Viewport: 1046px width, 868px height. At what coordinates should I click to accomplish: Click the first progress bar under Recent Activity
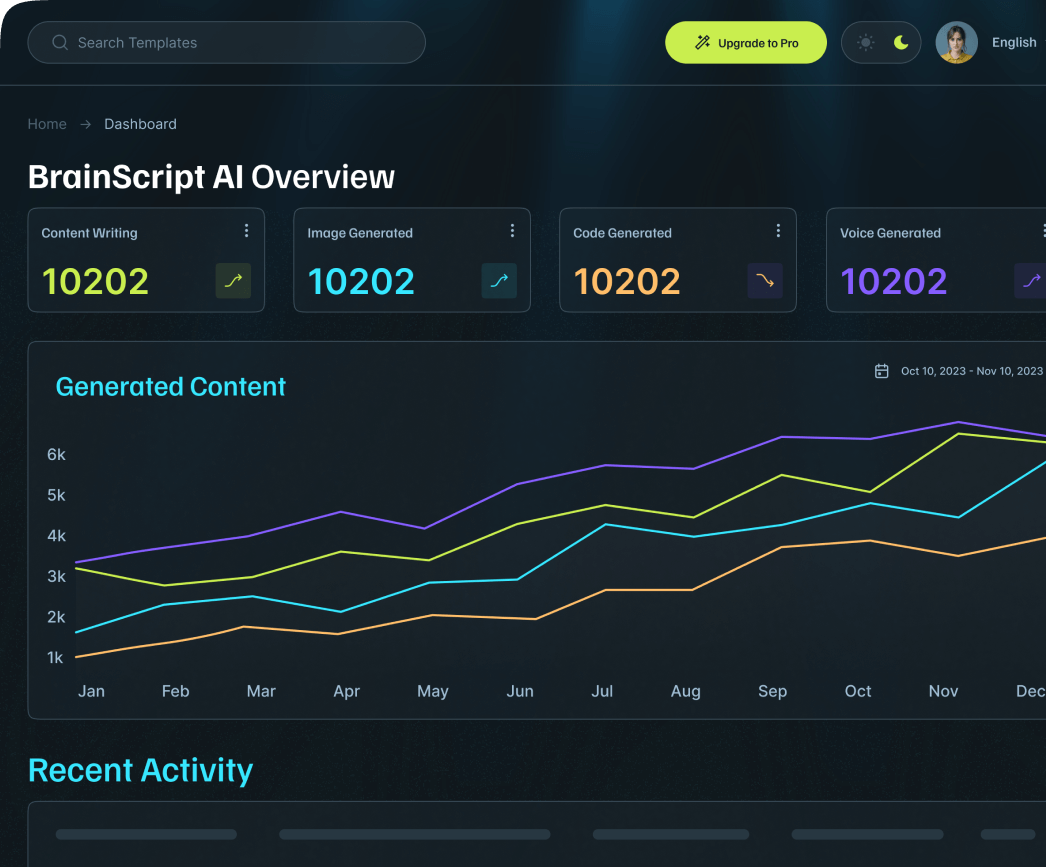[146, 833]
